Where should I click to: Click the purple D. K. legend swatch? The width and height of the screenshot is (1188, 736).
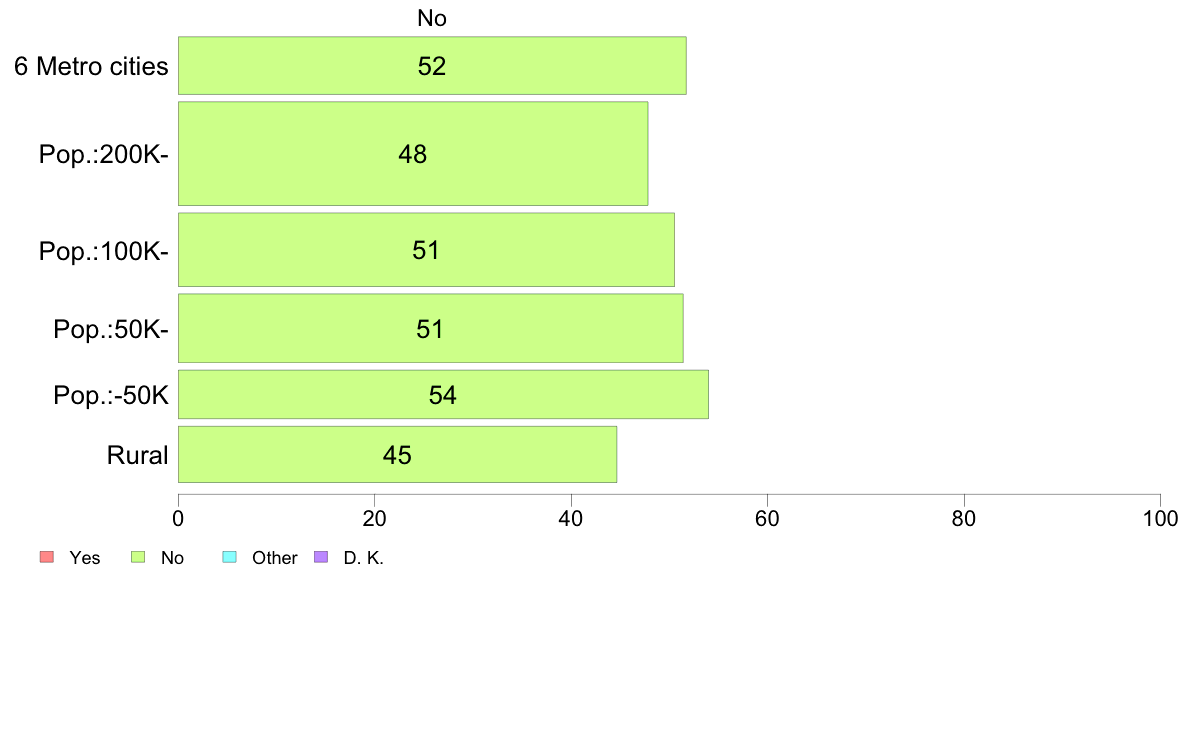pyautogui.click(x=321, y=557)
